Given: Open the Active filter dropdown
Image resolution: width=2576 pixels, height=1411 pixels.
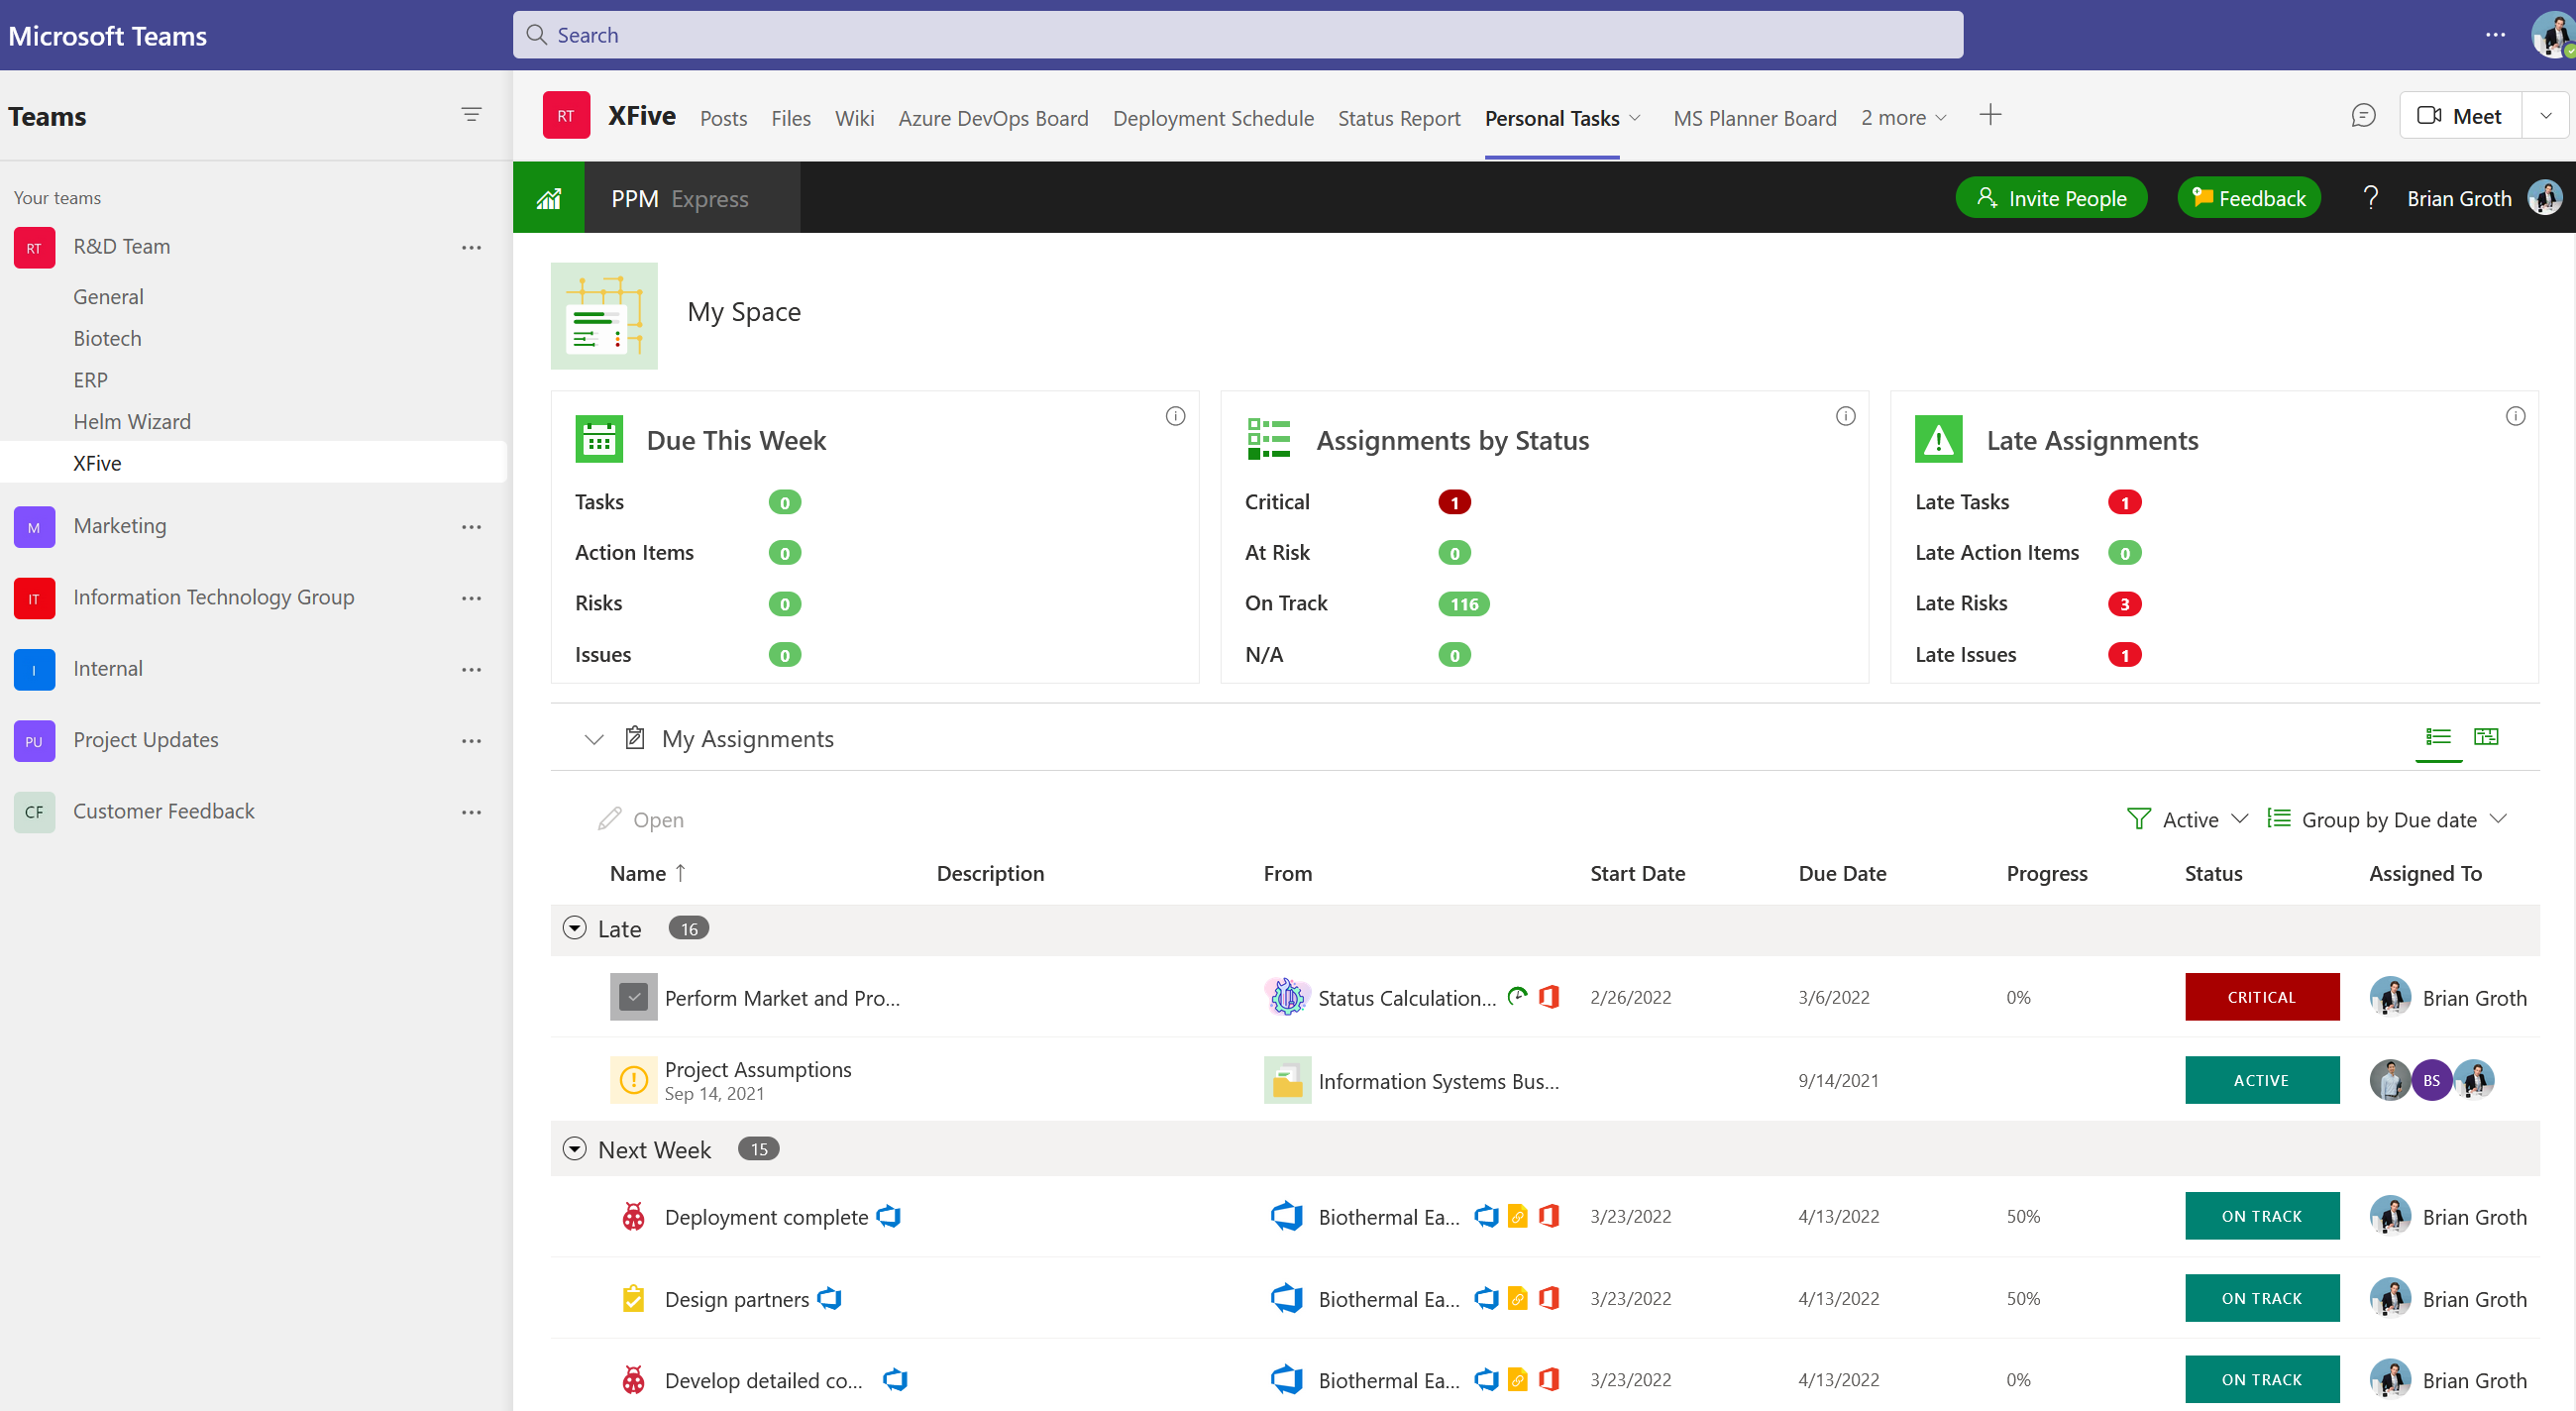Looking at the screenshot, I should click(x=2187, y=819).
